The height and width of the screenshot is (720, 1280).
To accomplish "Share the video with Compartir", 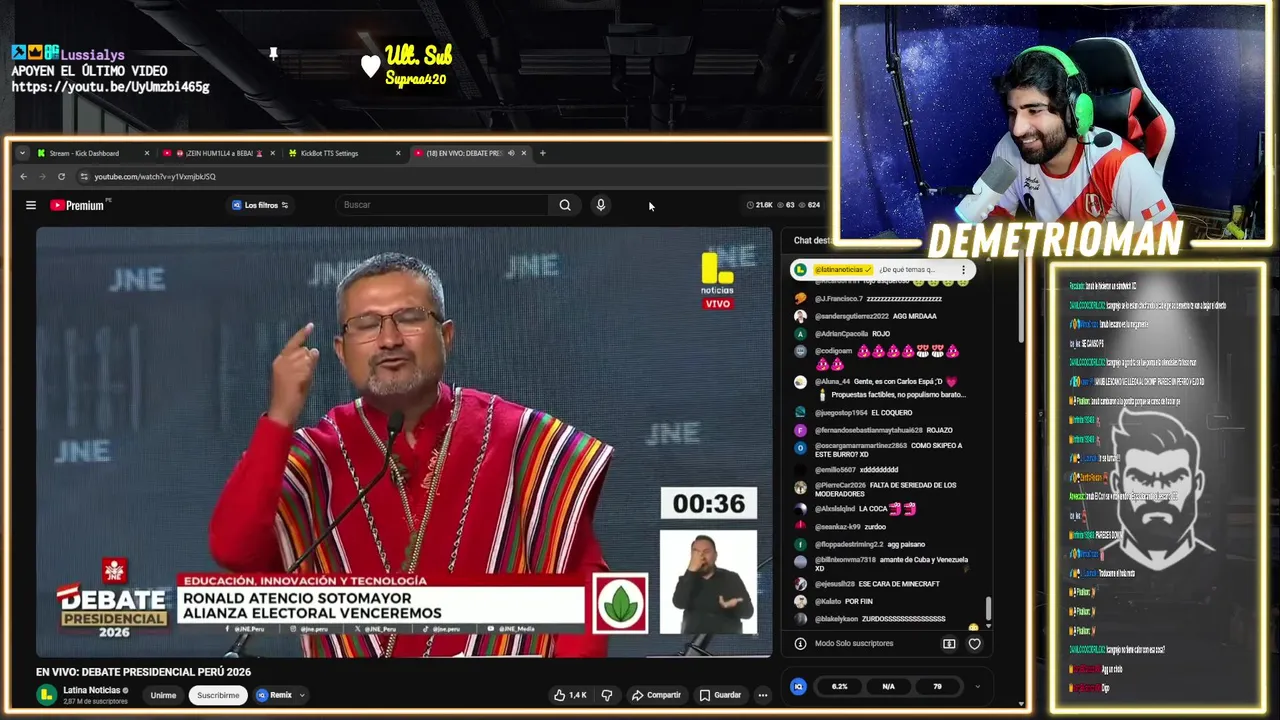I will click(x=656, y=695).
